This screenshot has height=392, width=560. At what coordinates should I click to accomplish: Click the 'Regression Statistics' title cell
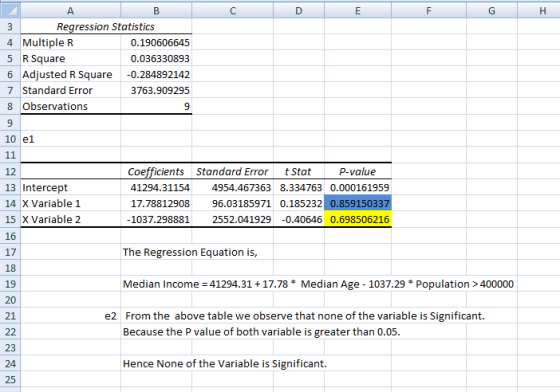106,26
